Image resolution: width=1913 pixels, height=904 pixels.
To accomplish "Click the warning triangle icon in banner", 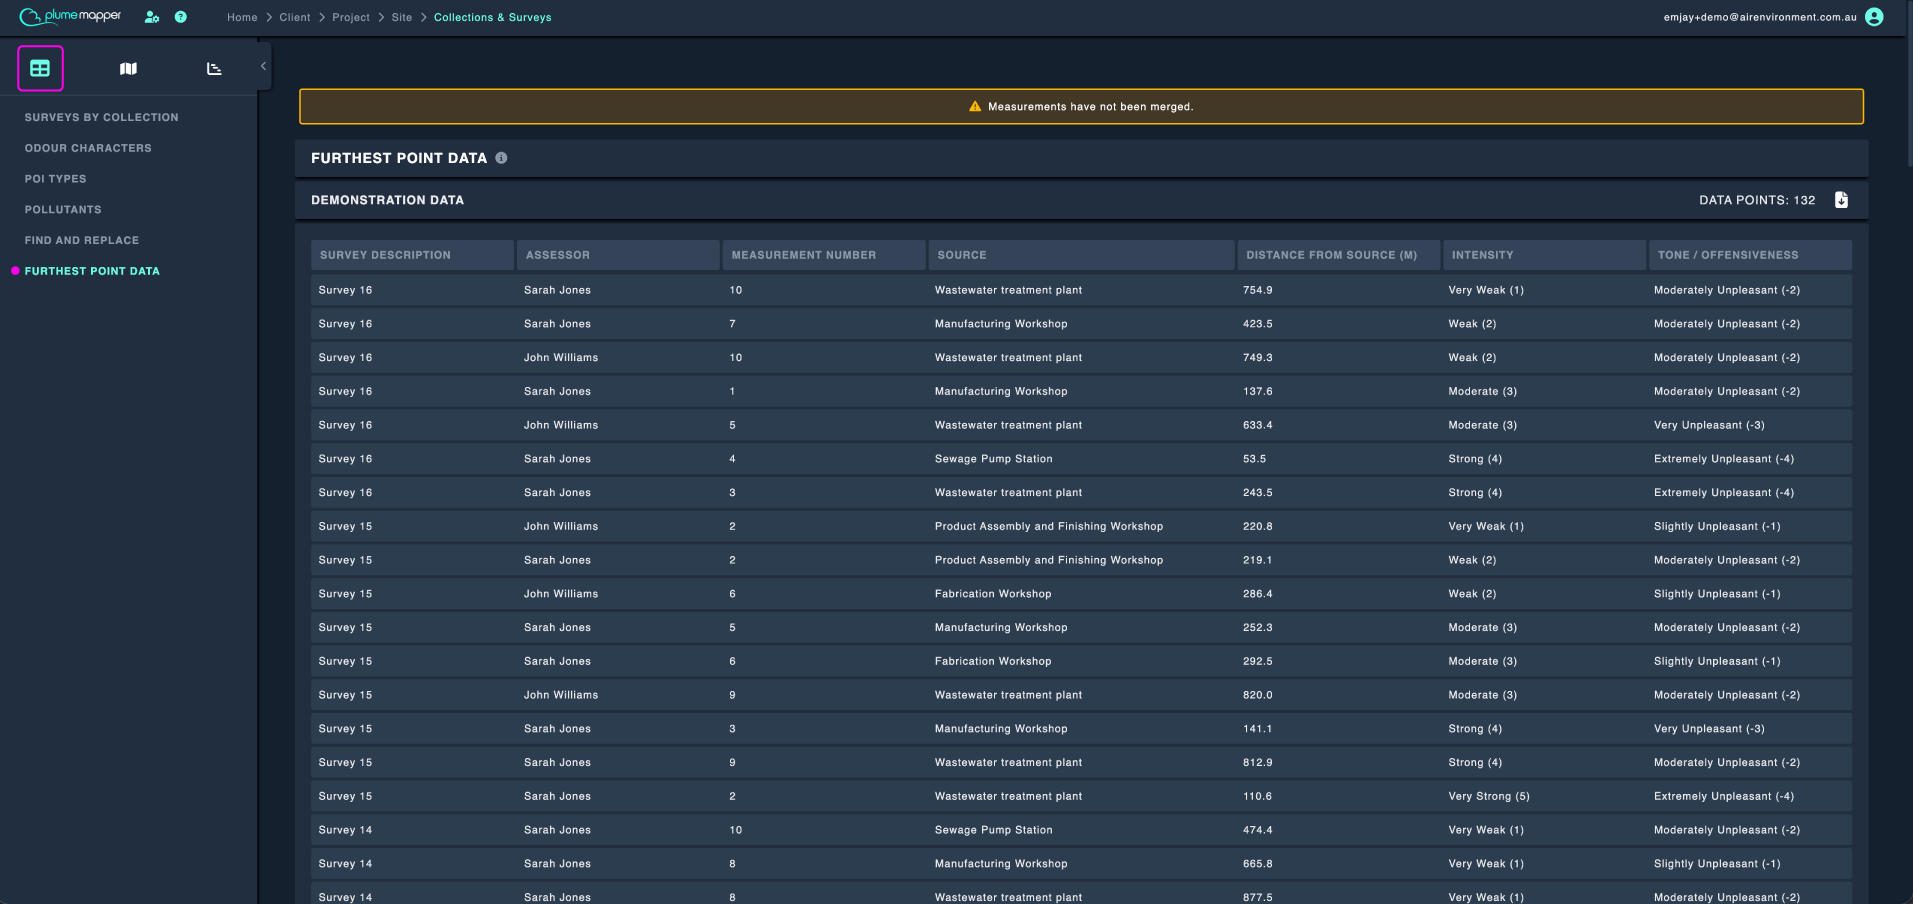I will 975,106.
